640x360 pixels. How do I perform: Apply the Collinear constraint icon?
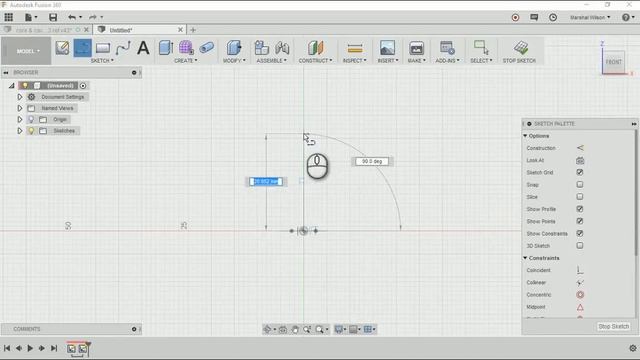(x=580, y=282)
